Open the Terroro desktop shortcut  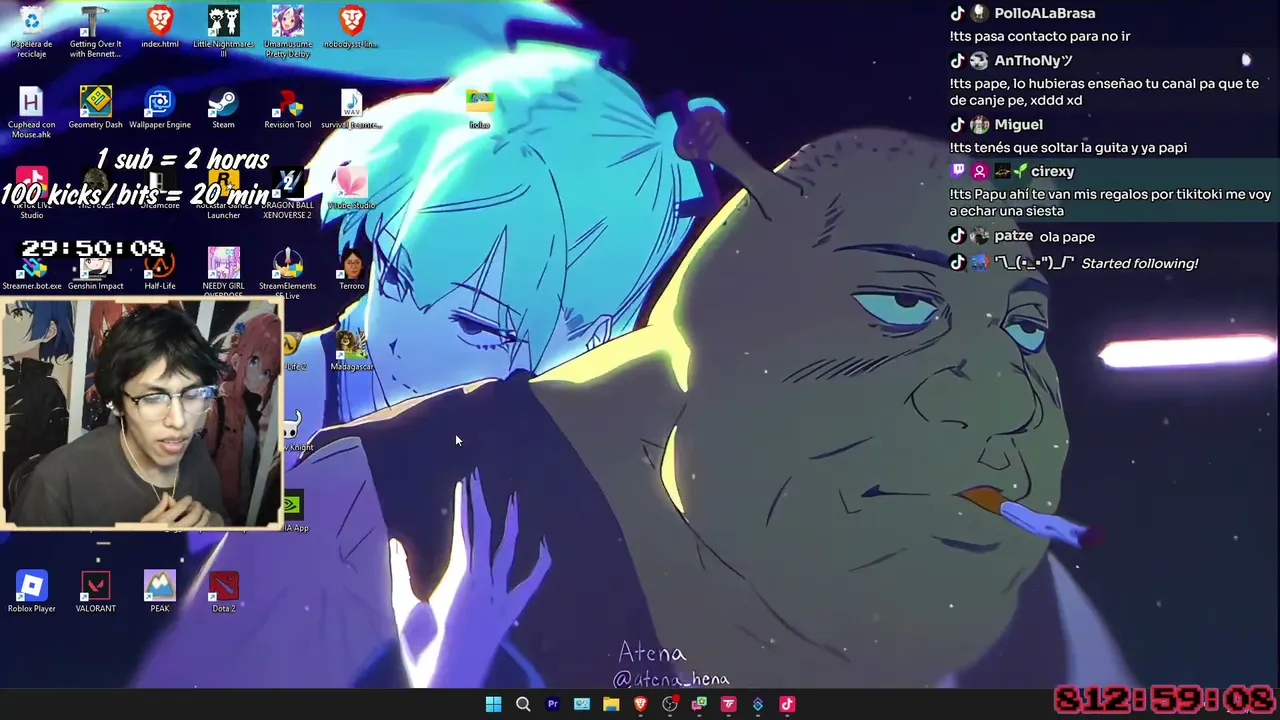(352, 268)
